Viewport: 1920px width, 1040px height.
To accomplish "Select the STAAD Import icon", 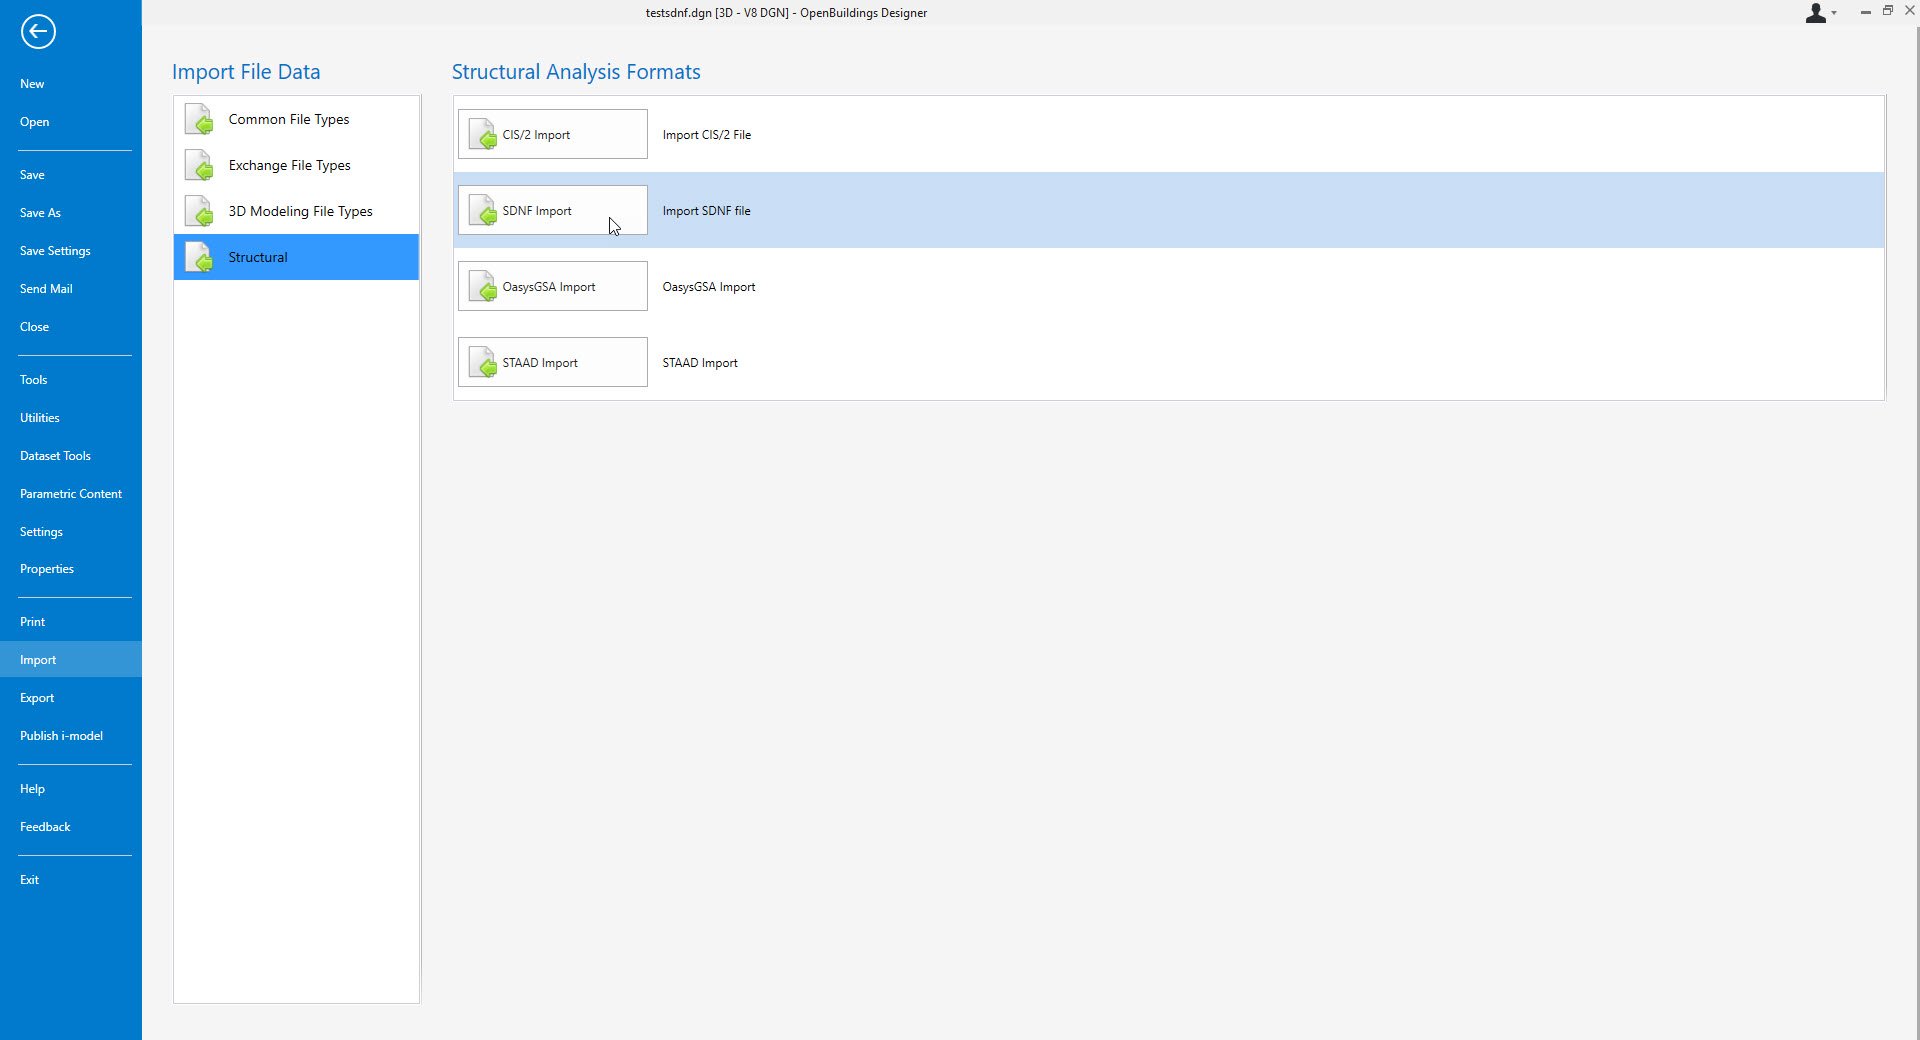I will [x=484, y=362].
